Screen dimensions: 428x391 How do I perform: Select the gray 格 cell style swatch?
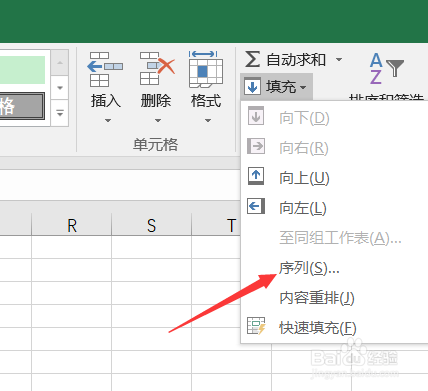(22, 106)
